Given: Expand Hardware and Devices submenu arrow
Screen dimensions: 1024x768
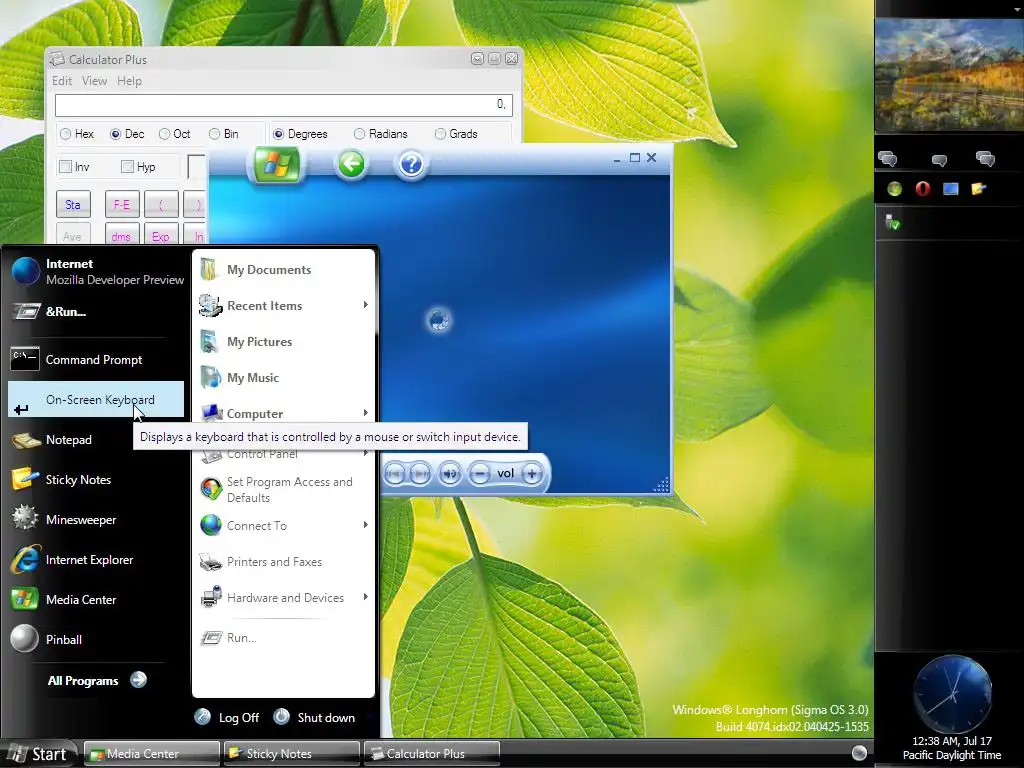Looking at the screenshot, I should click(366, 597).
